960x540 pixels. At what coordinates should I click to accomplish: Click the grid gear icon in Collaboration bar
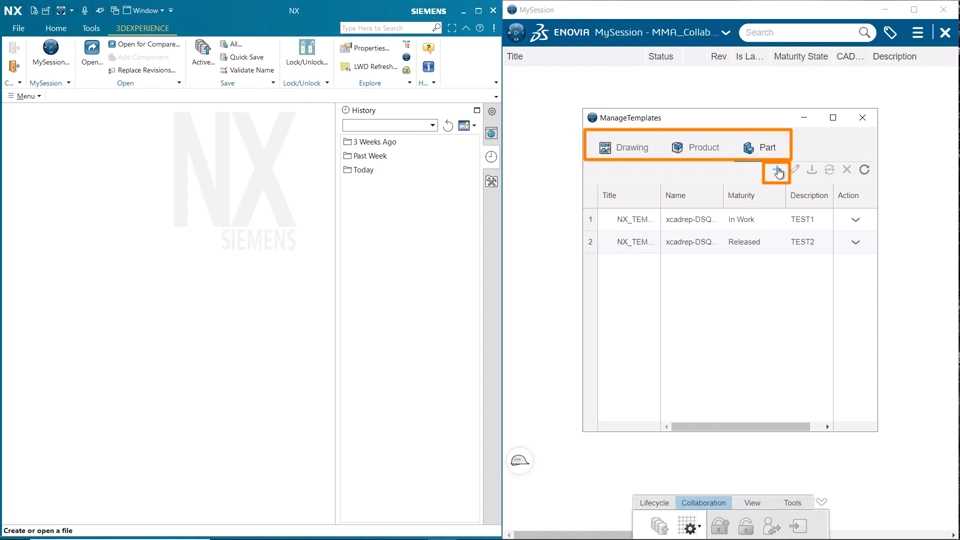[689, 526]
